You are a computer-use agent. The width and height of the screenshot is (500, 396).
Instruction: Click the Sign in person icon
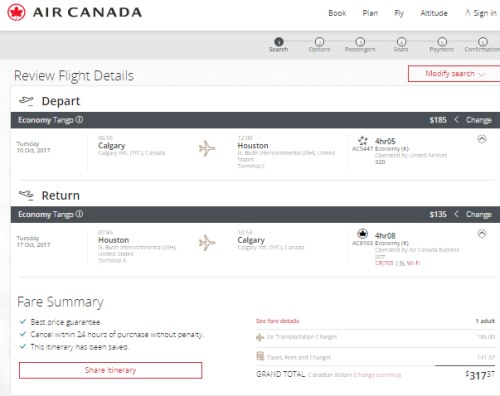pyautogui.click(x=468, y=13)
